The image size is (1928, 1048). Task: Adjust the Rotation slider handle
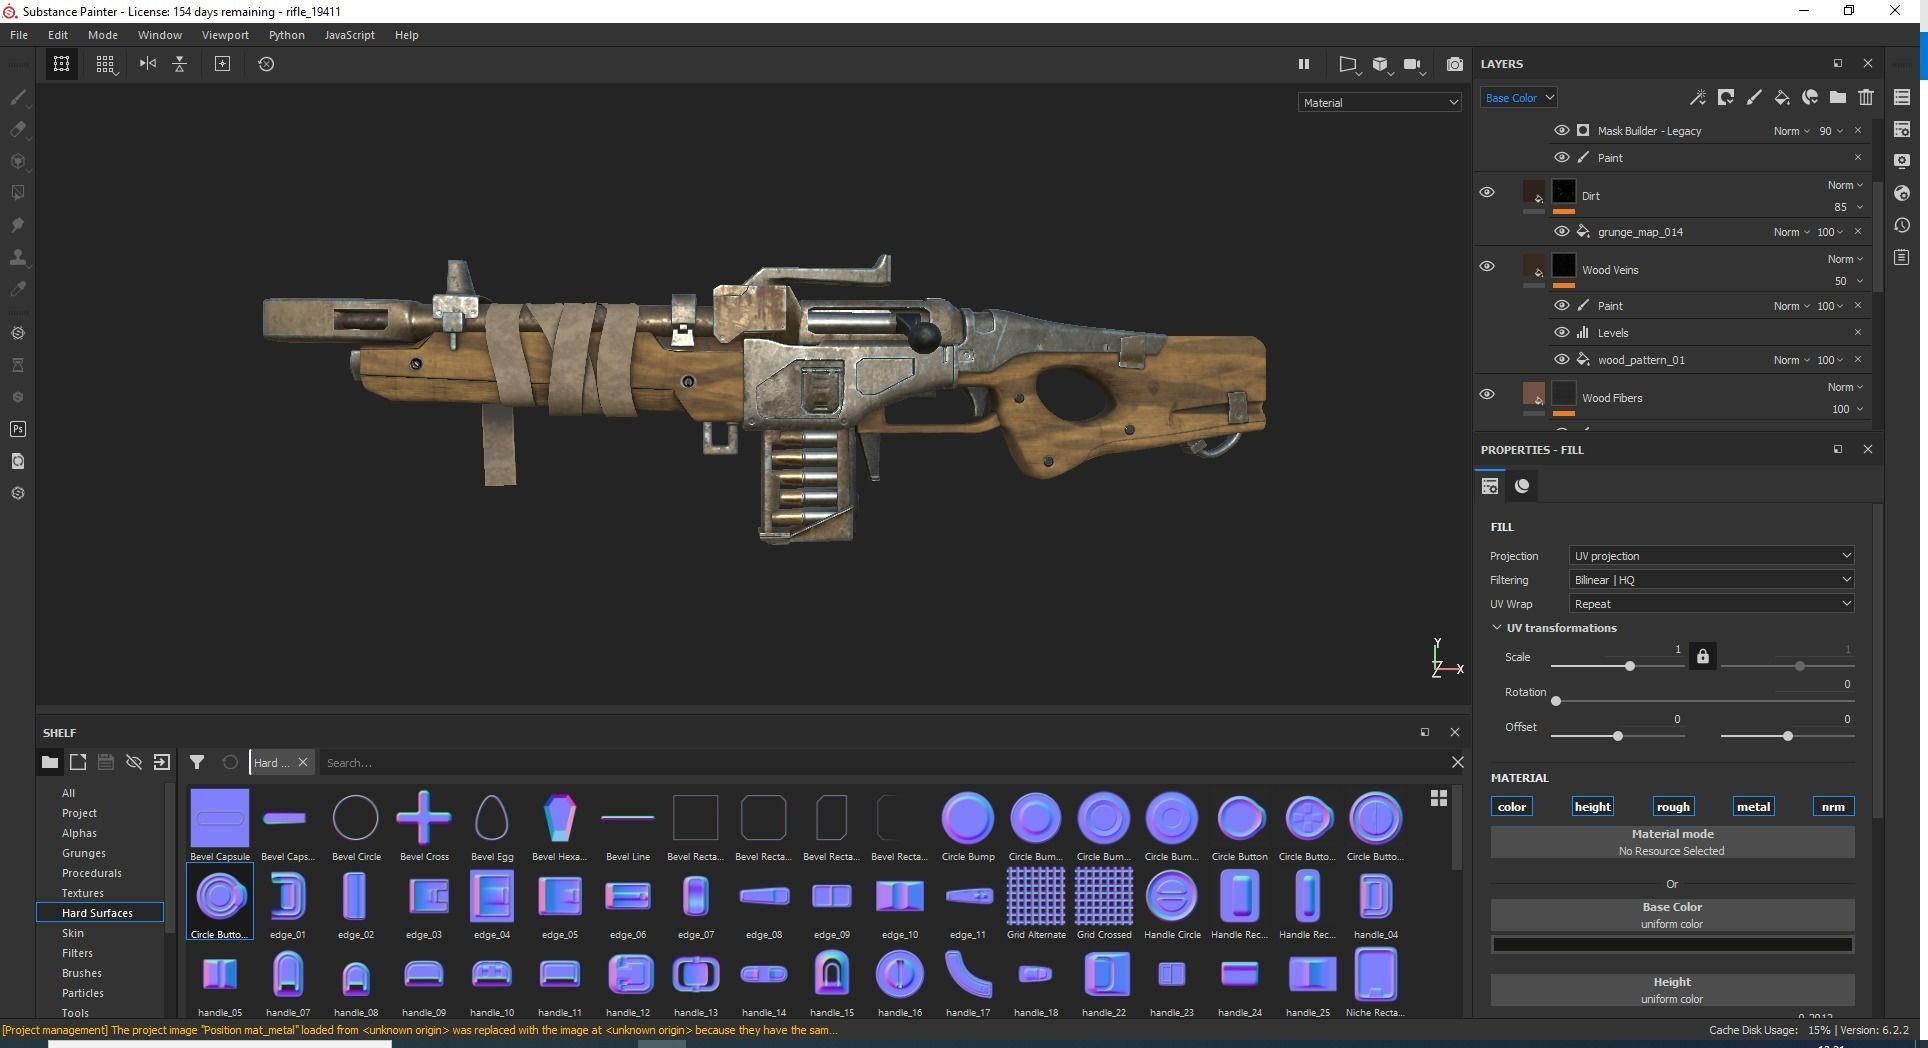click(x=1556, y=701)
